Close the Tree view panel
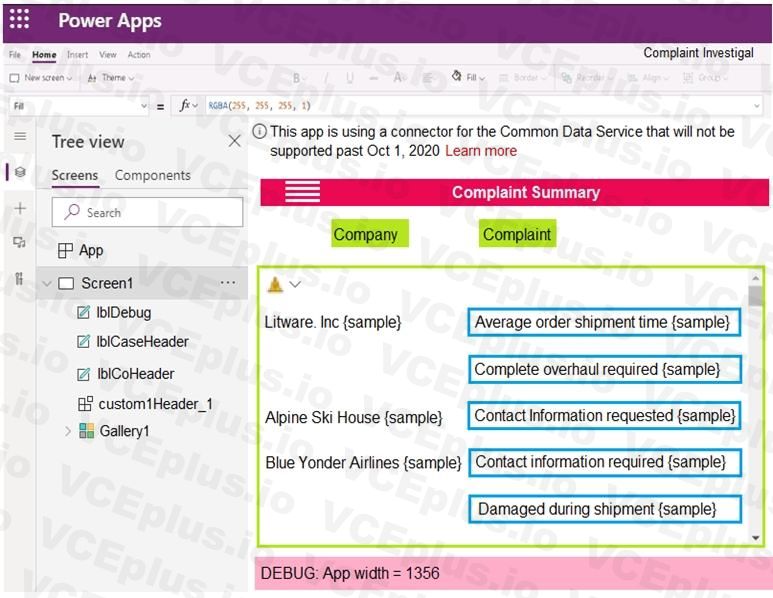The height and width of the screenshot is (598, 773). (x=235, y=141)
